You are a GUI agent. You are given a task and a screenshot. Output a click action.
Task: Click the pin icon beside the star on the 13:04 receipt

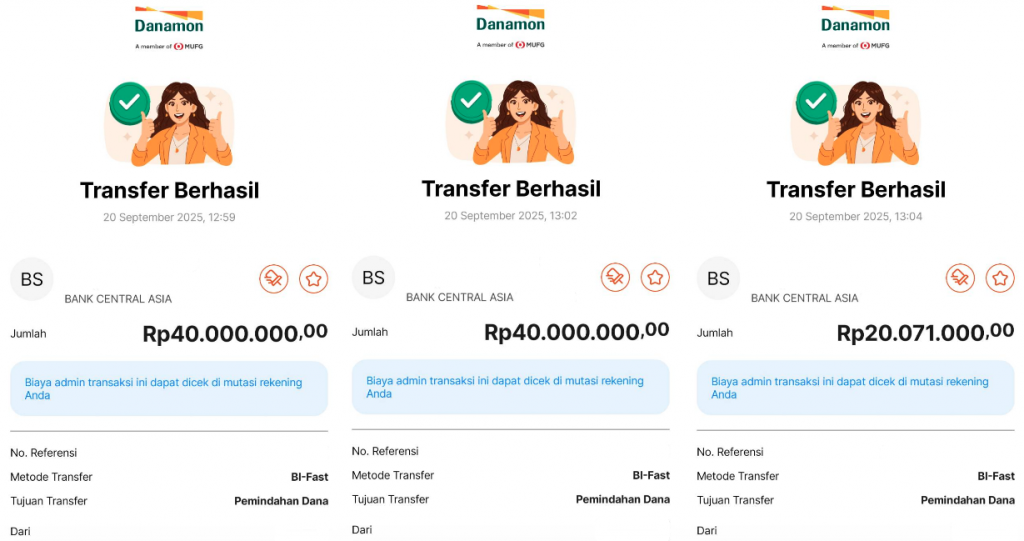[x=961, y=278]
